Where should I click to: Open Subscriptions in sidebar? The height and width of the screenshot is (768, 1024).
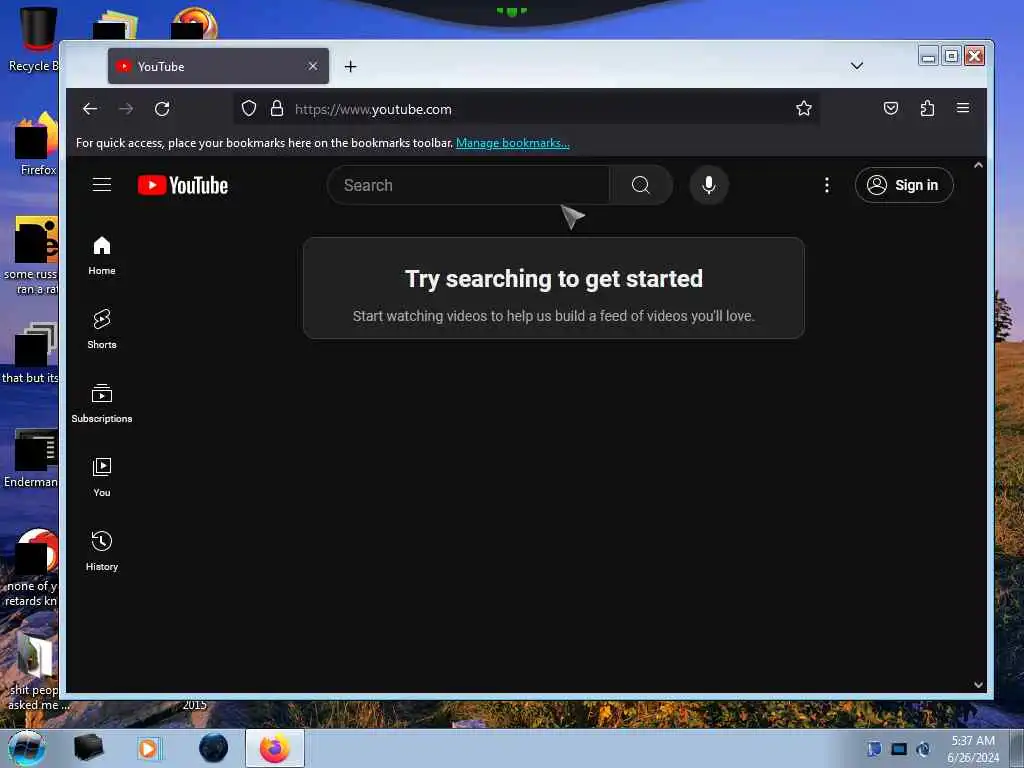click(x=102, y=404)
